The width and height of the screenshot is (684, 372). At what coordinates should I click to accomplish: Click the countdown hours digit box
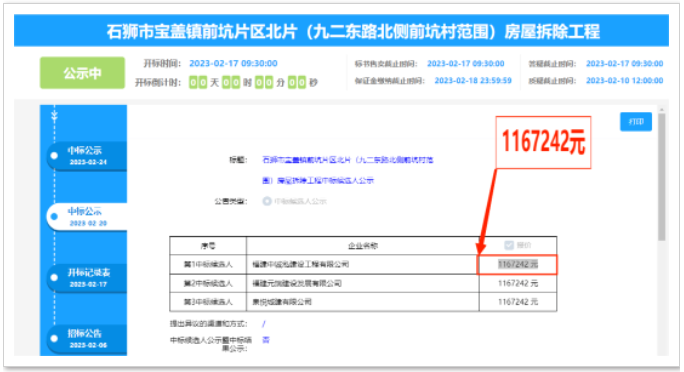tap(231, 82)
